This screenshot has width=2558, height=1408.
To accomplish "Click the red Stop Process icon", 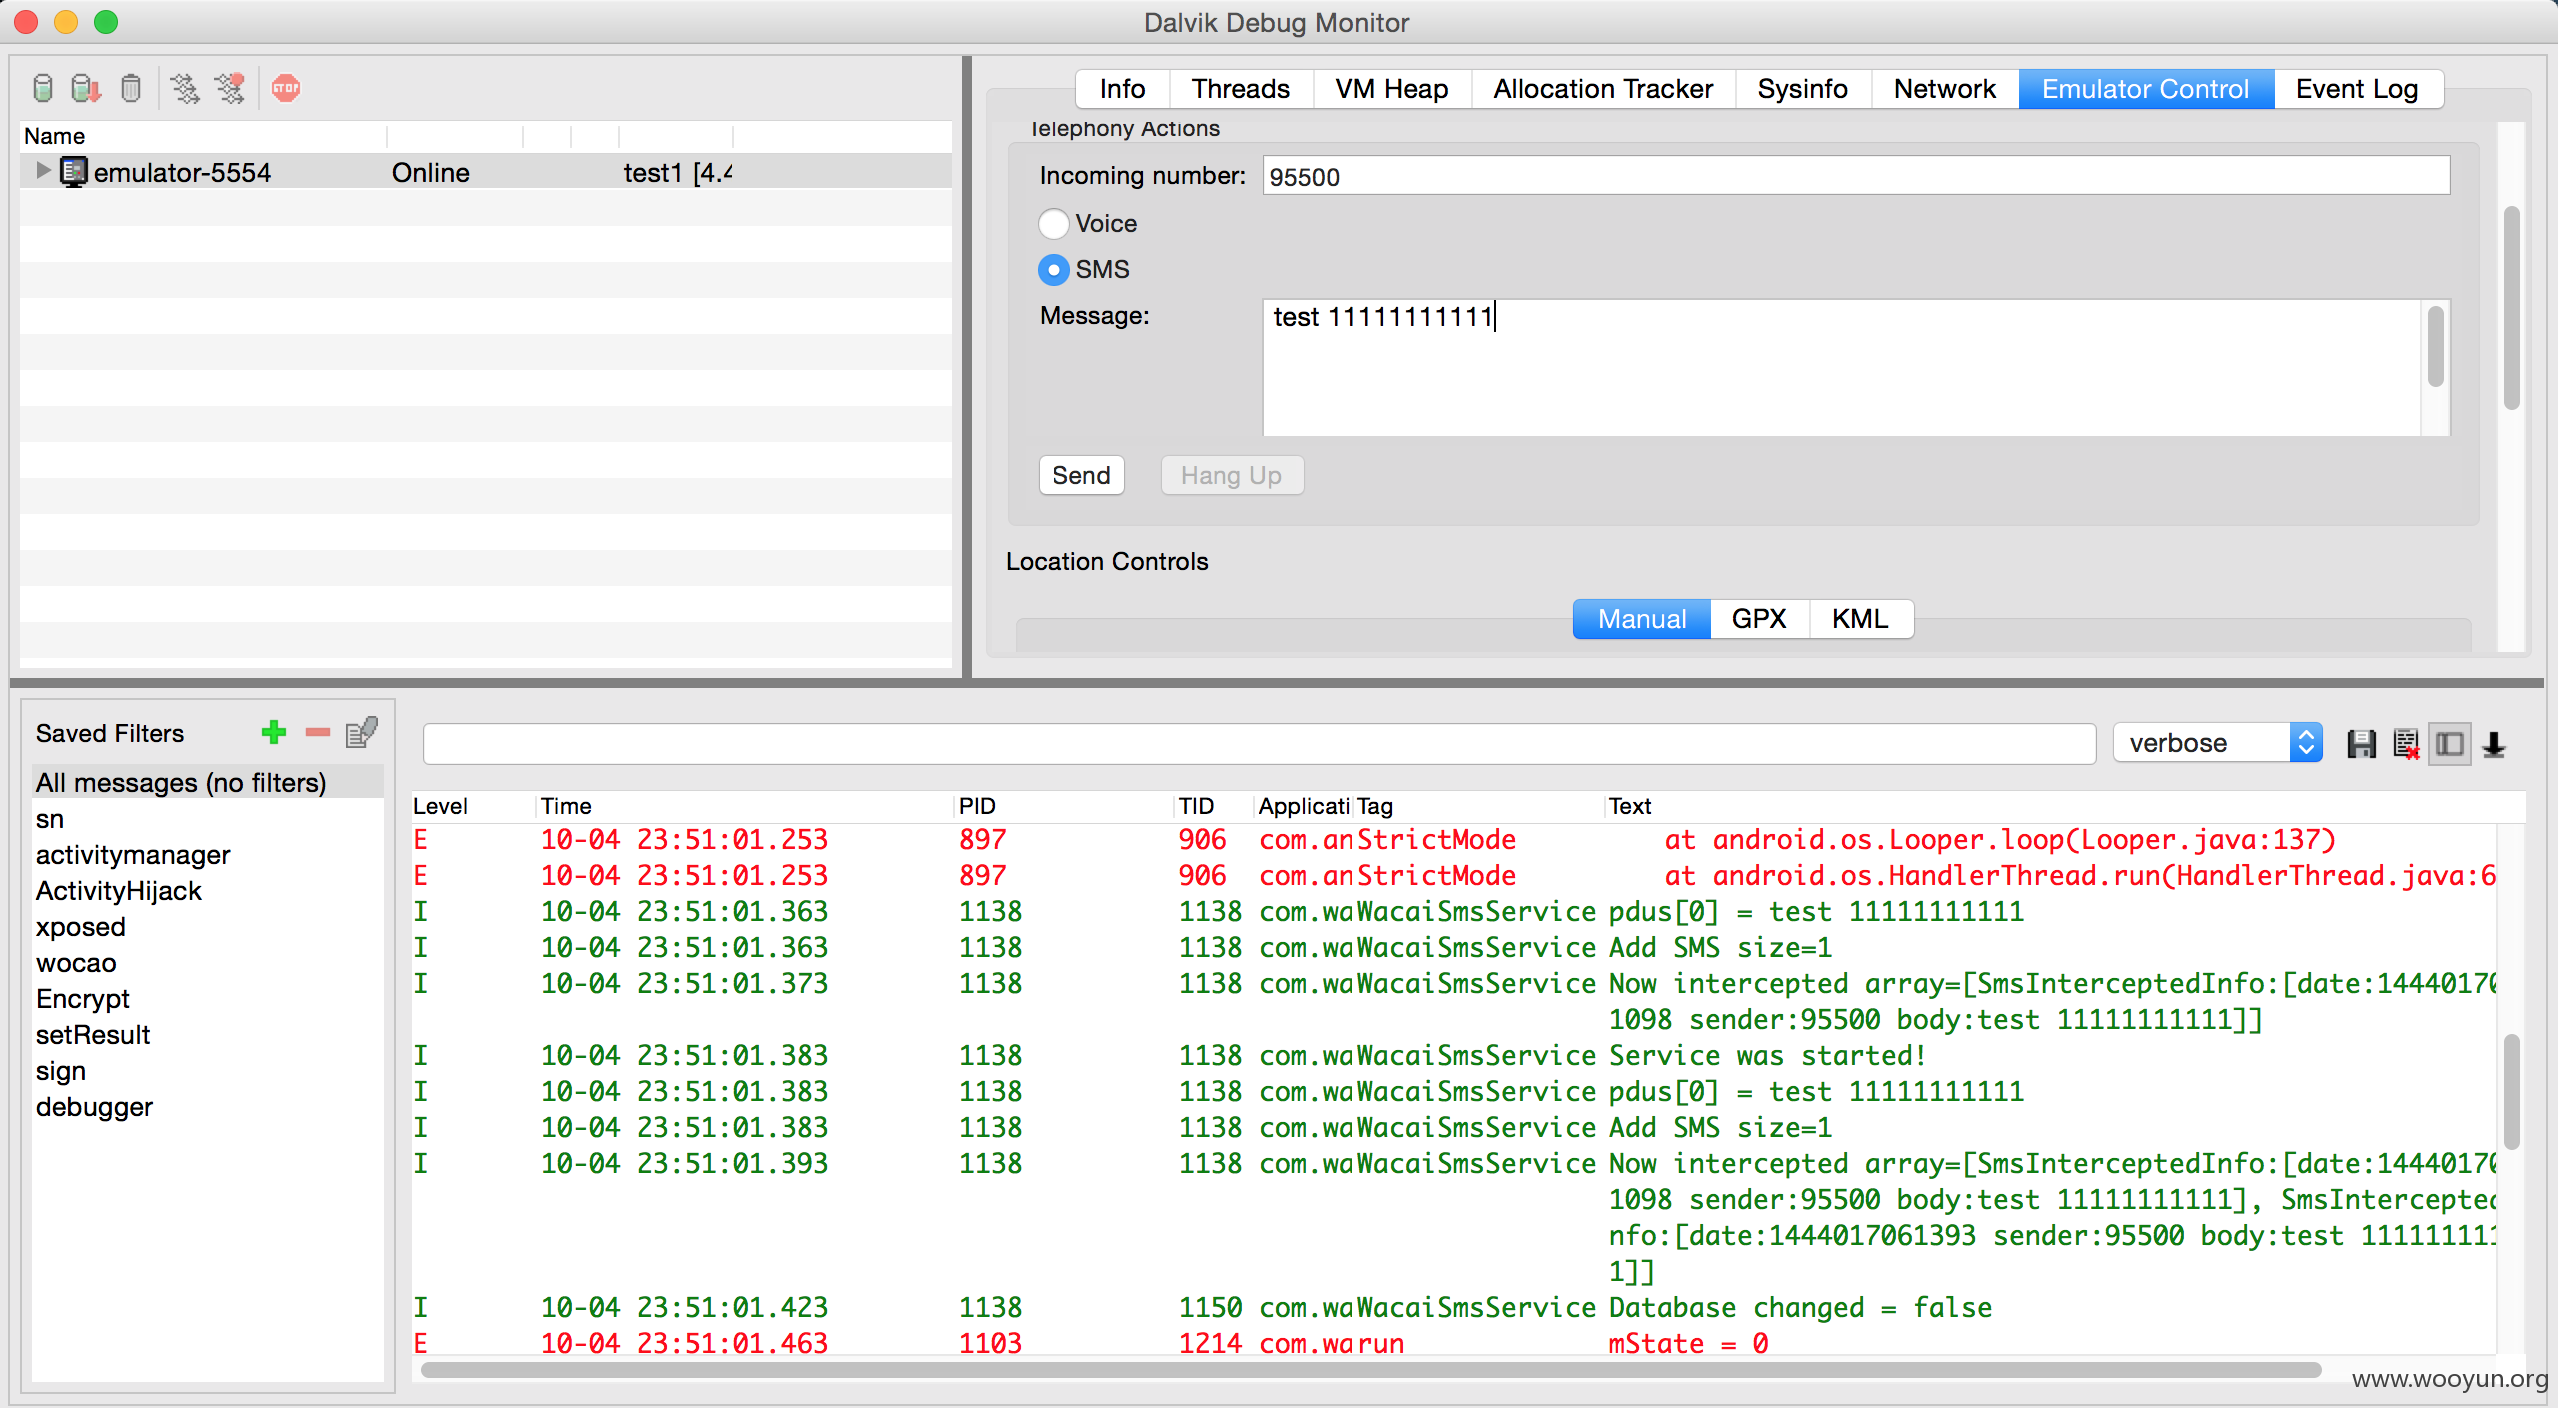I will click(x=286, y=88).
